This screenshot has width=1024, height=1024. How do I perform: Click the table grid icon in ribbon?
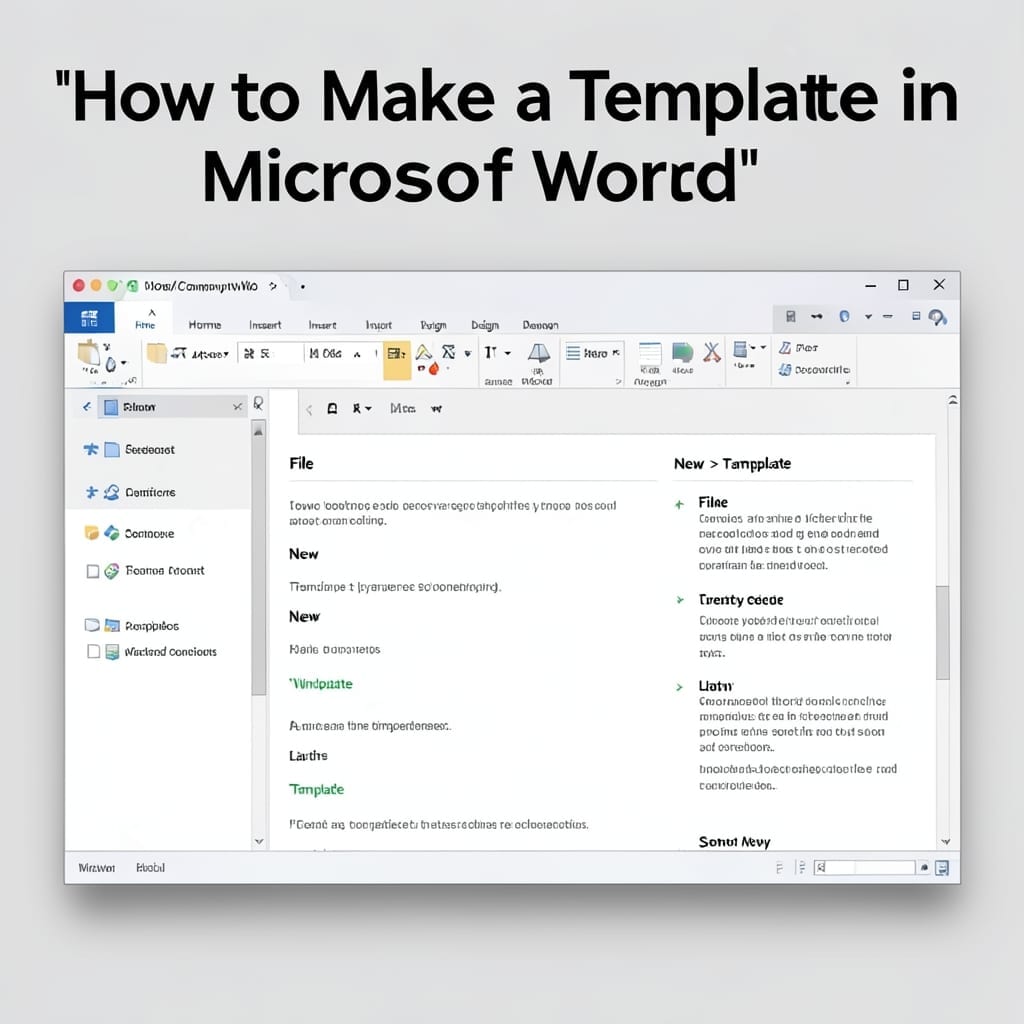(x=740, y=349)
